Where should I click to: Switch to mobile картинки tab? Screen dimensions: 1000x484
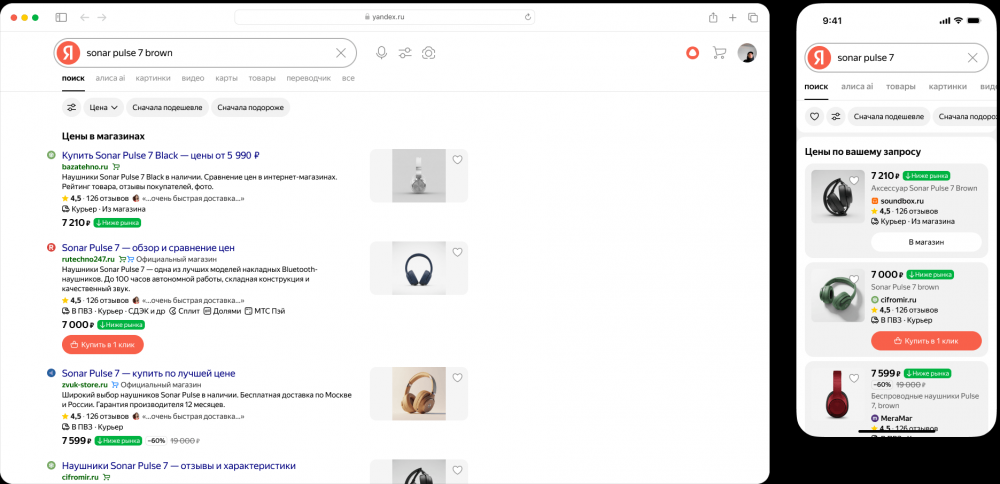point(947,87)
